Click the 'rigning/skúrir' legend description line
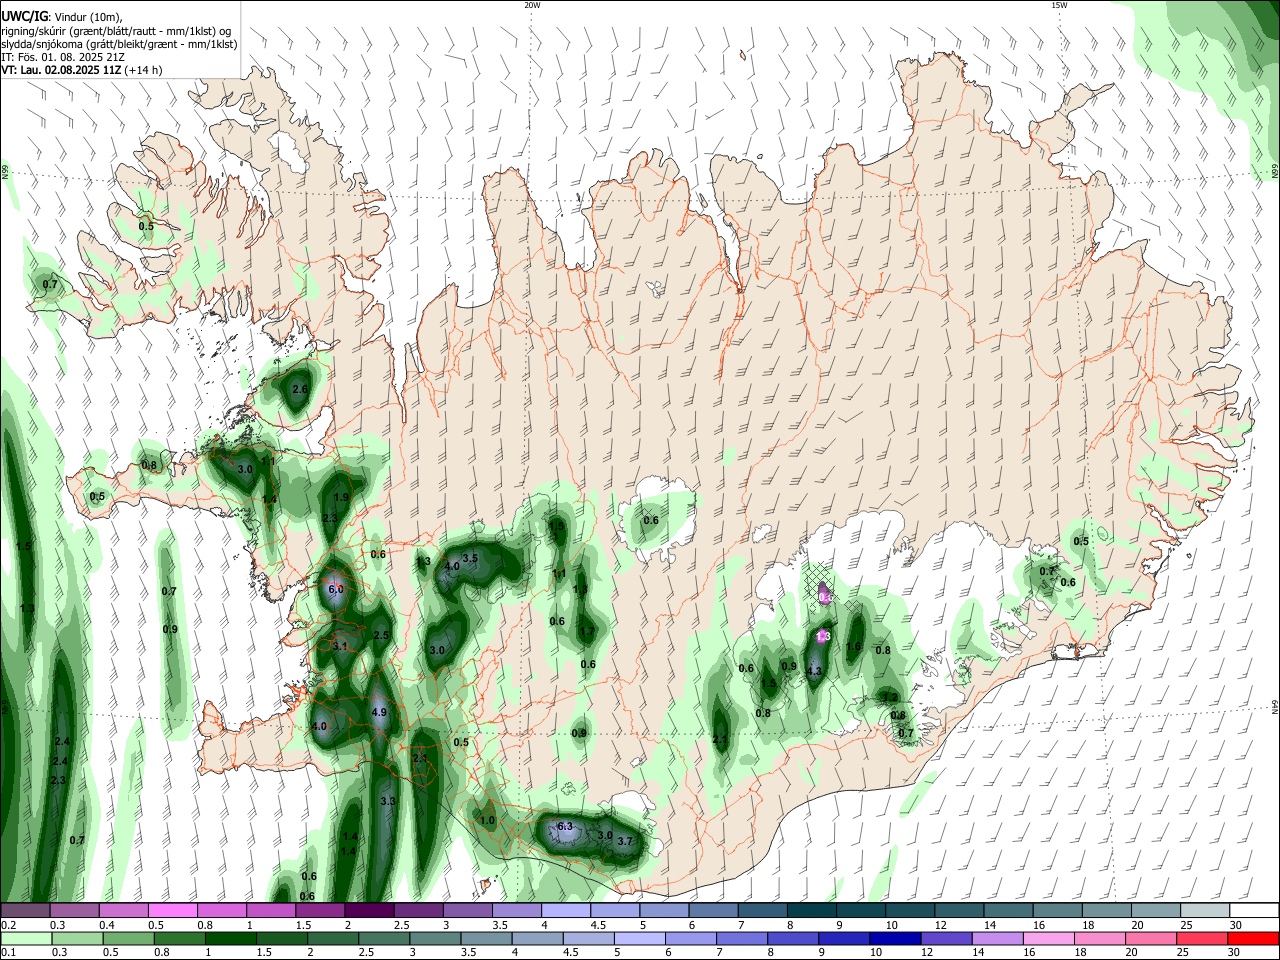1280x960 pixels. click(x=116, y=31)
